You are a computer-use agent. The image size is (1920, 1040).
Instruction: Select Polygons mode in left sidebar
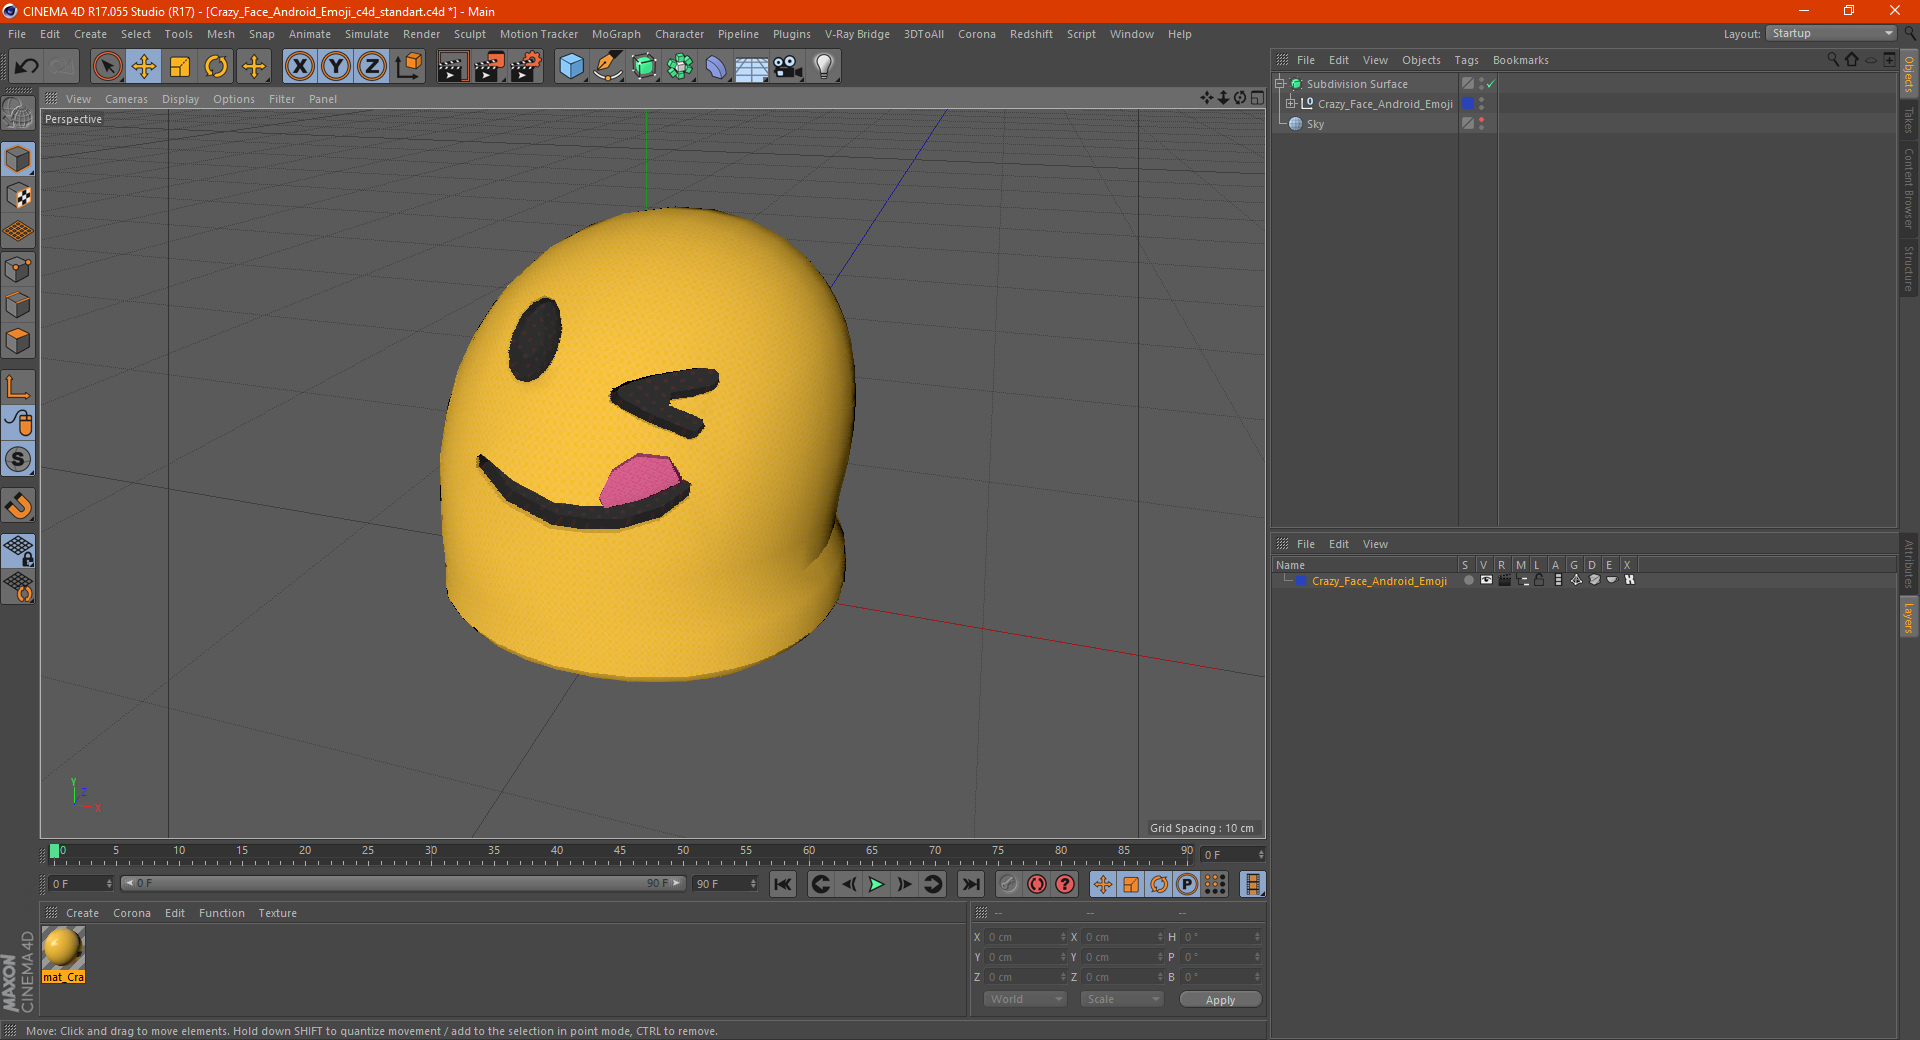coord(18,341)
